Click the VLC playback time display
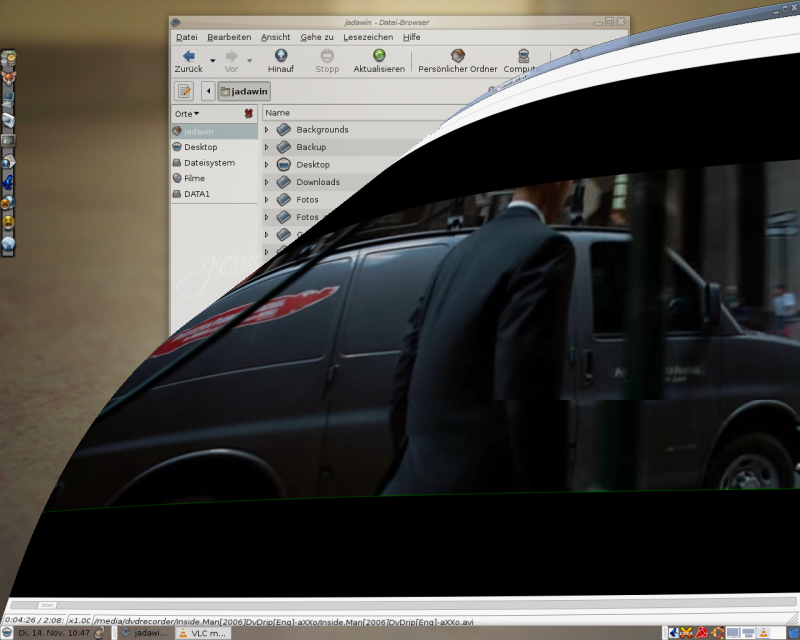The width and height of the screenshot is (800, 640). tap(34, 620)
